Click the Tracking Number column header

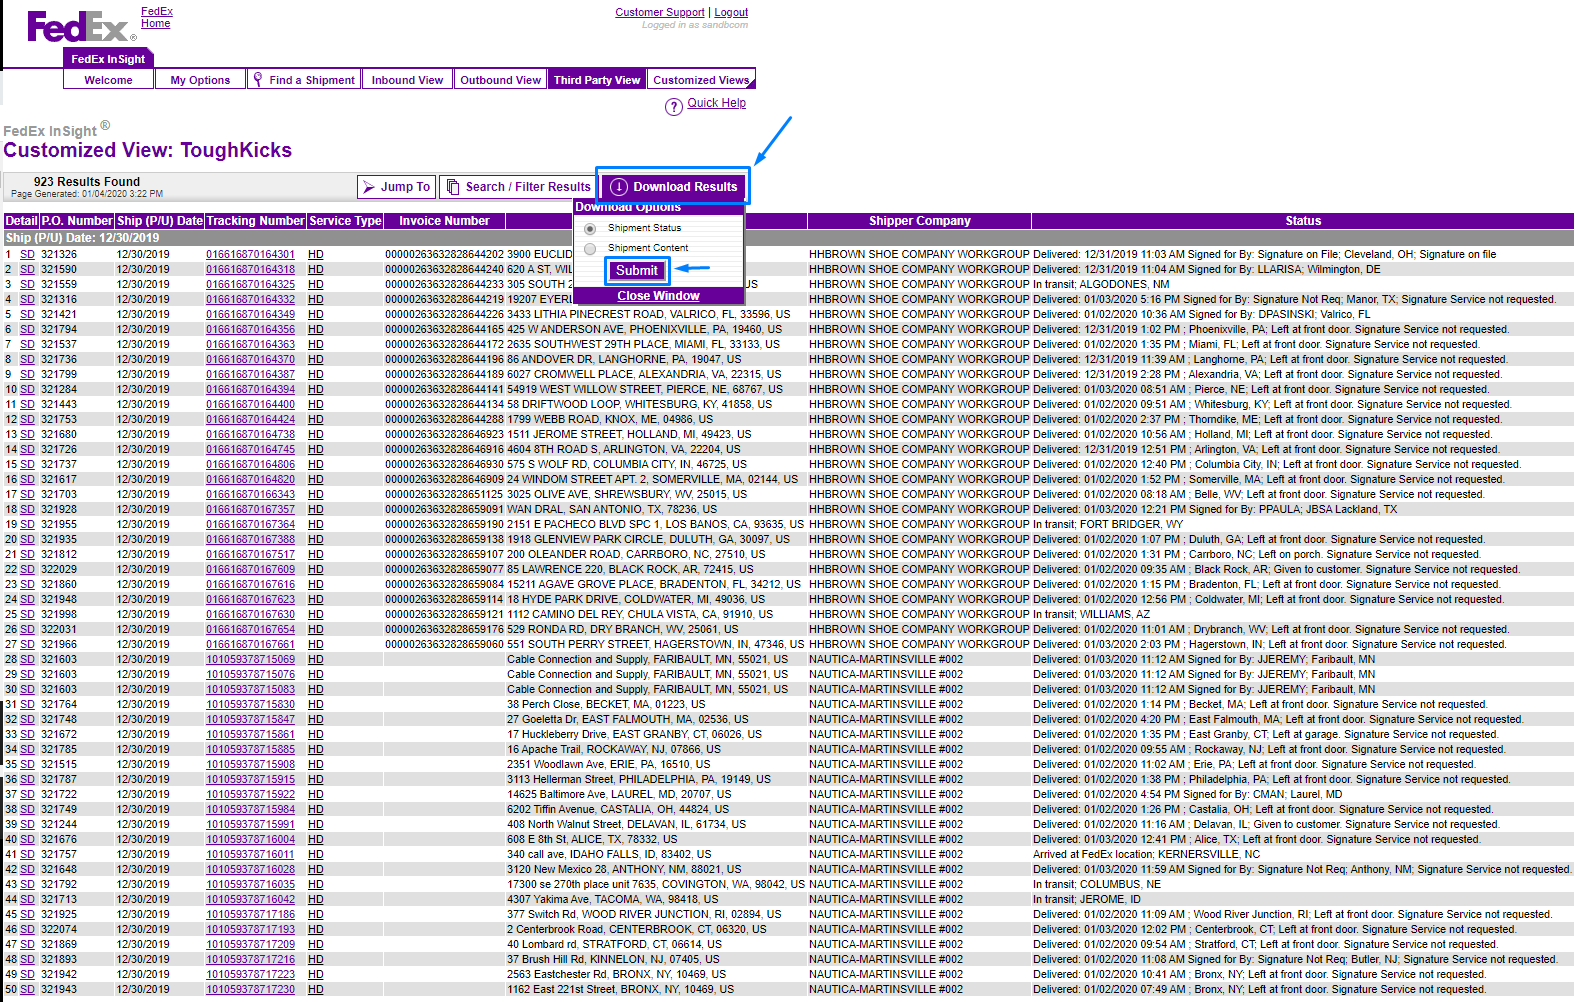255,221
